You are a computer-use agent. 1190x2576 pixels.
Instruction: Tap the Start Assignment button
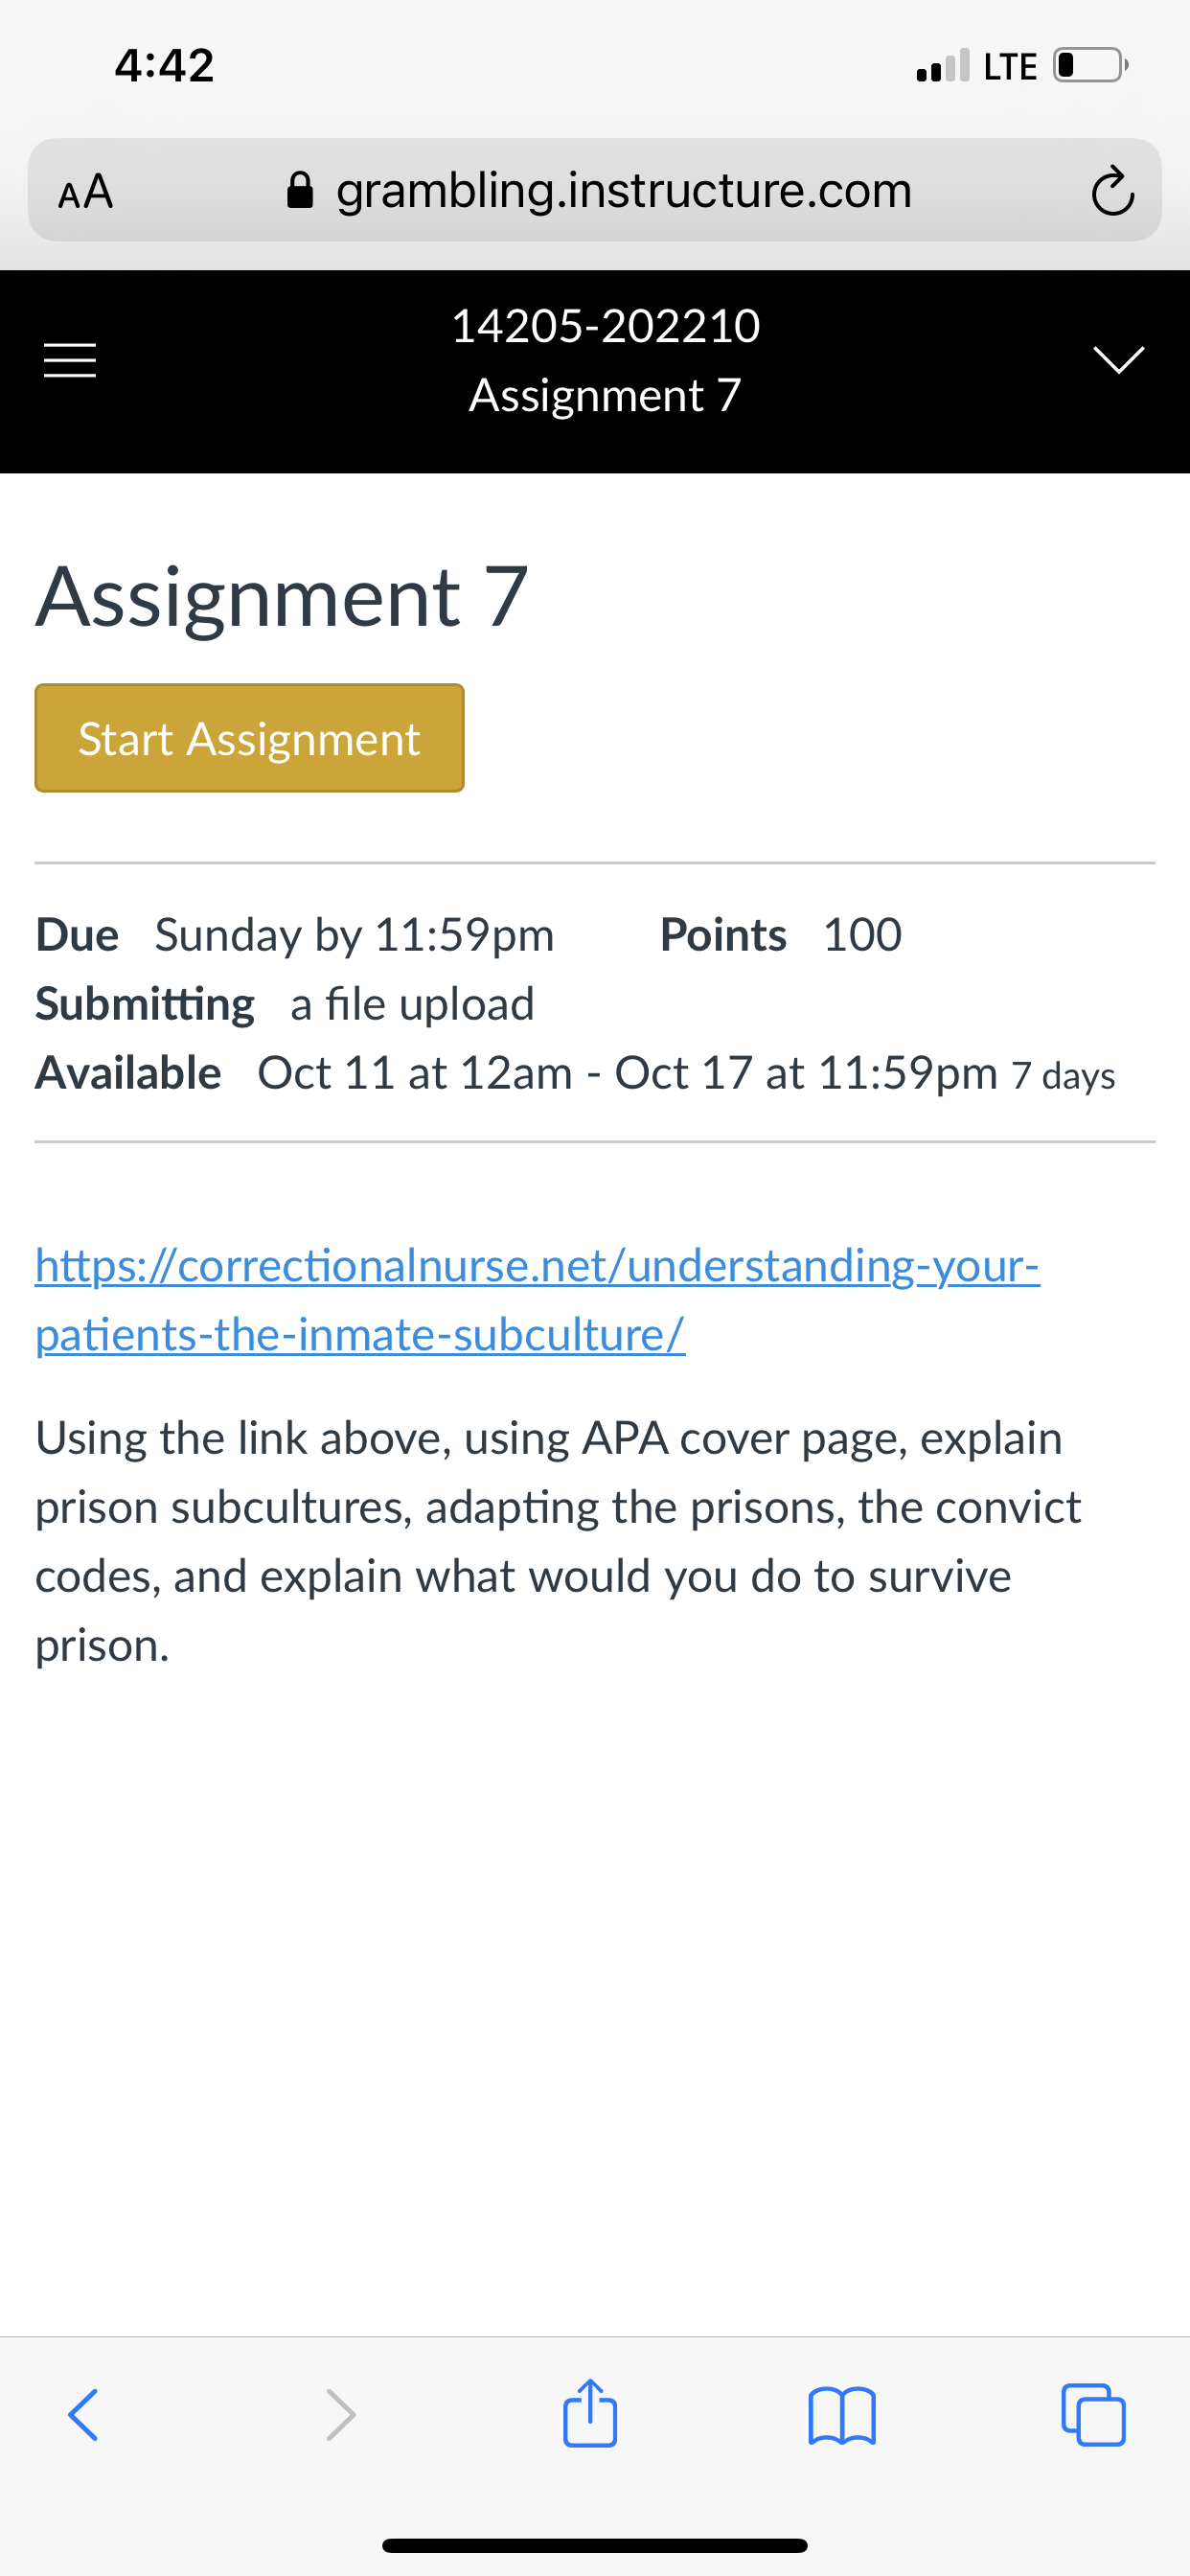[250, 738]
